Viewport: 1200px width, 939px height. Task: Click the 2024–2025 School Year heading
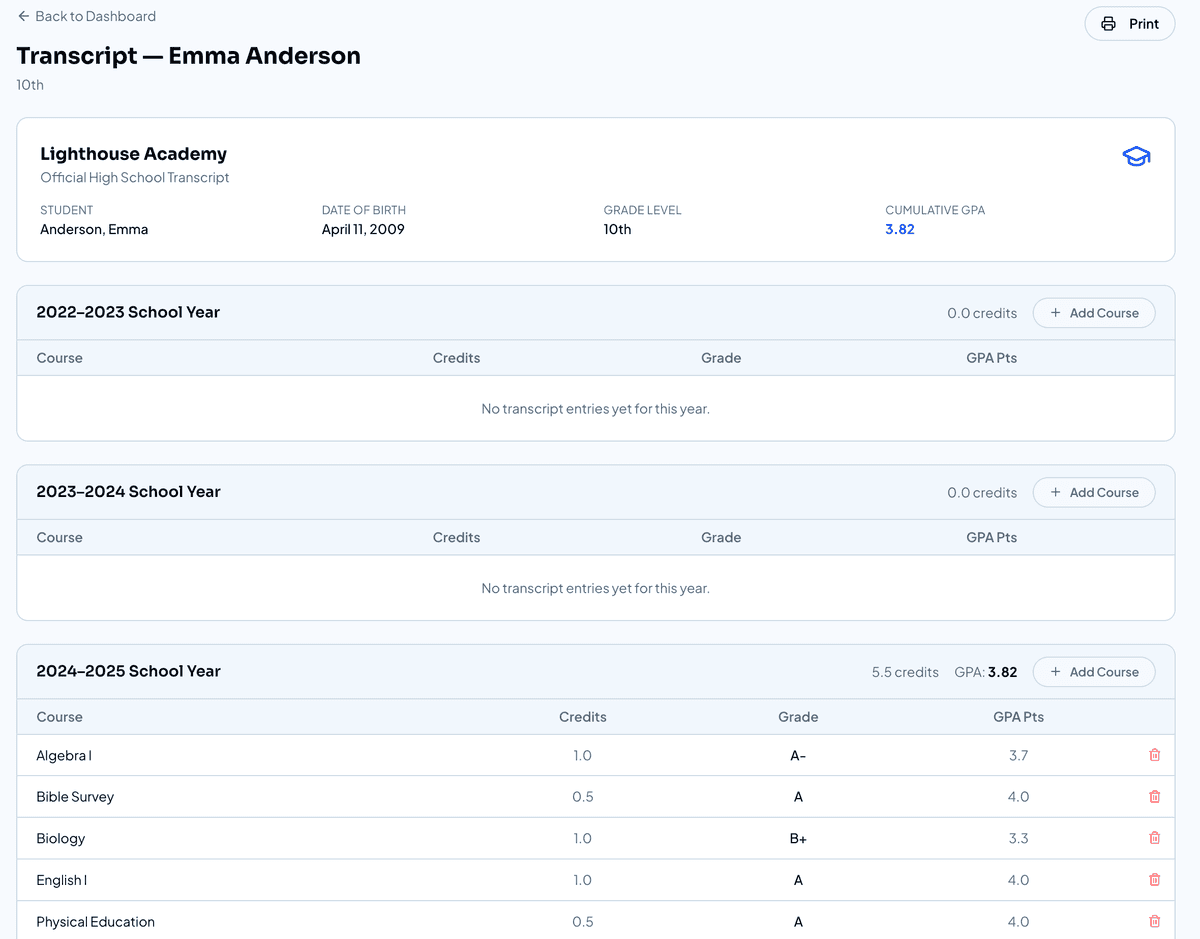coord(128,671)
